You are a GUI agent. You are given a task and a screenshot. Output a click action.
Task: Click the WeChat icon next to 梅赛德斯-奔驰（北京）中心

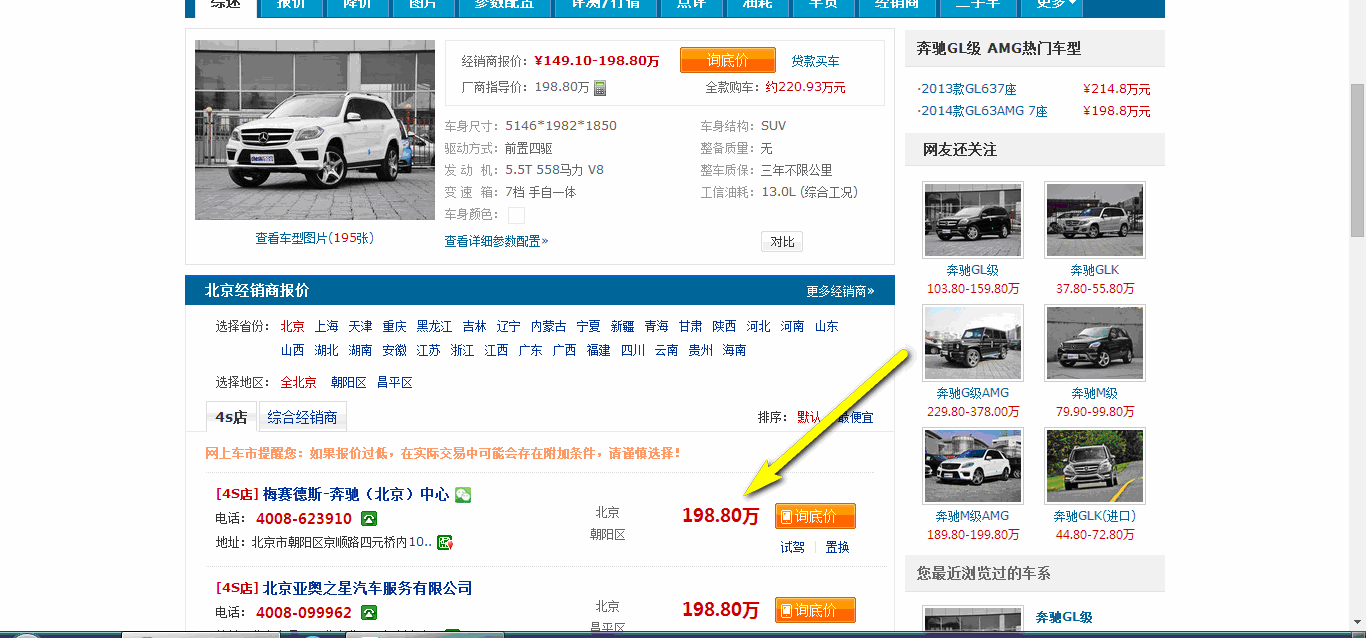(x=462, y=495)
